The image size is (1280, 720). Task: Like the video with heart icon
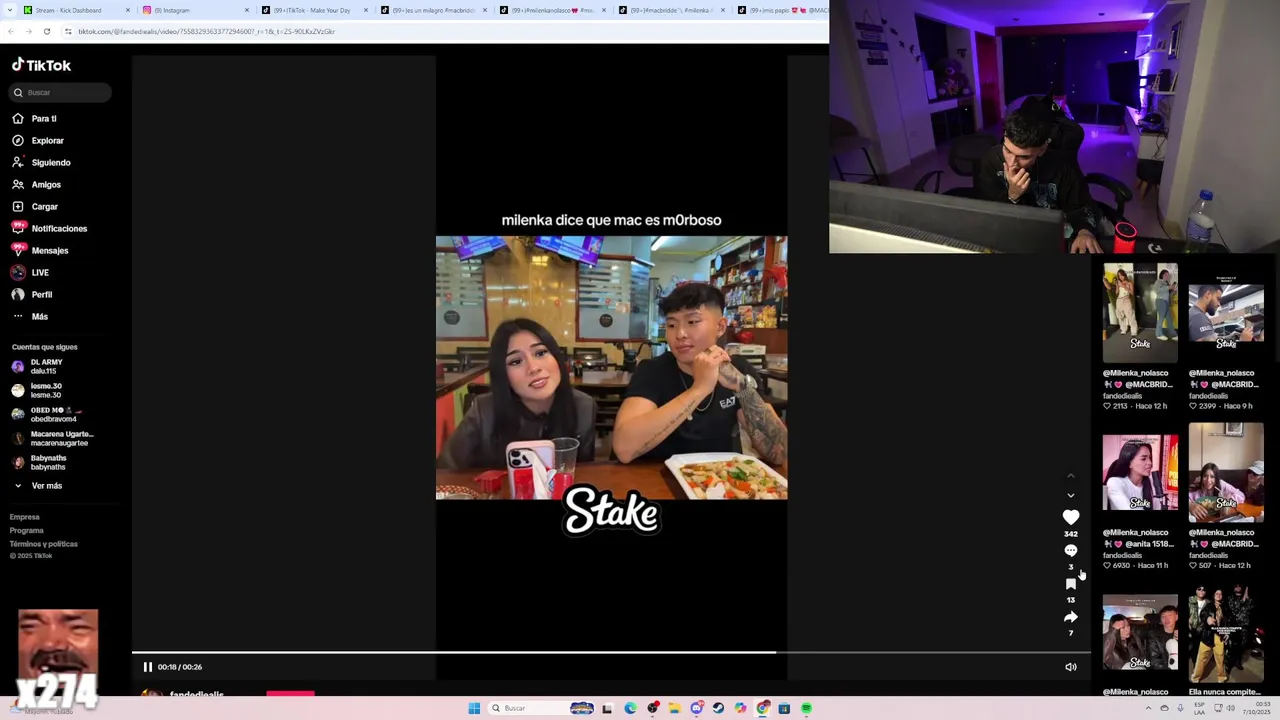point(1071,517)
